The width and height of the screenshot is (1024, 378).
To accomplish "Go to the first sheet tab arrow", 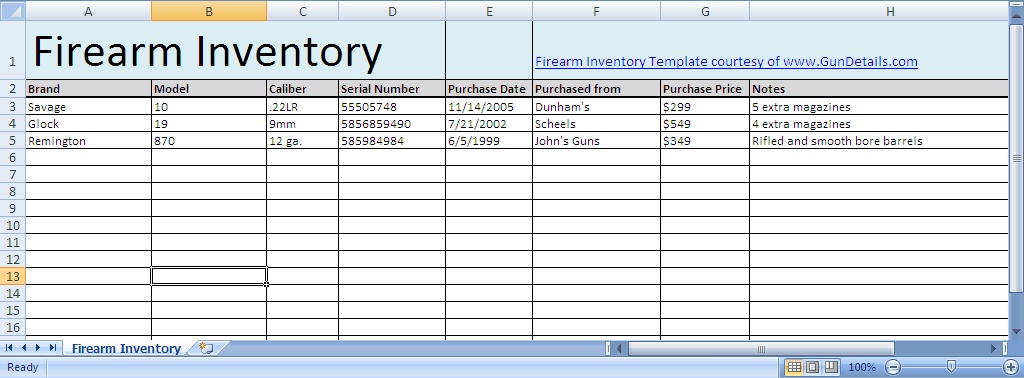I will [9, 348].
